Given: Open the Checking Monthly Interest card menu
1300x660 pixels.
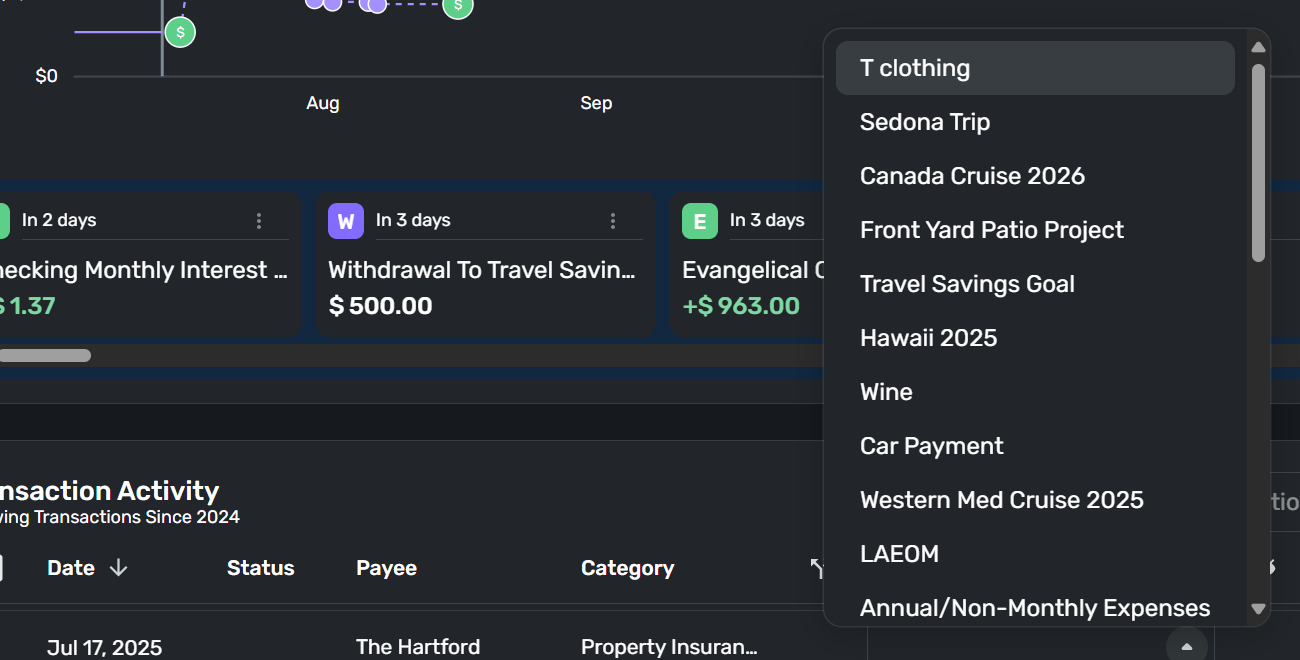Looking at the screenshot, I should point(259,221).
